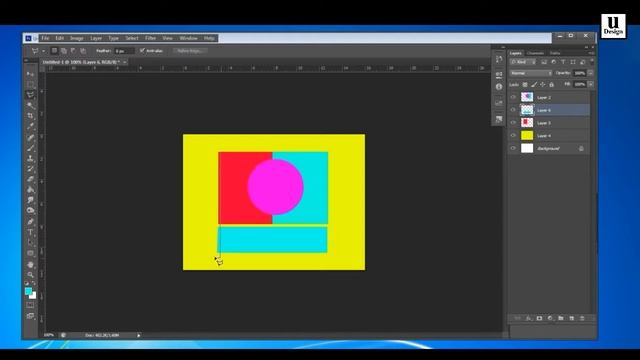Image resolution: width=640 pixels, height=360 pixels.
Task: Select the Path Selection tool
Action: pos(30,243)
